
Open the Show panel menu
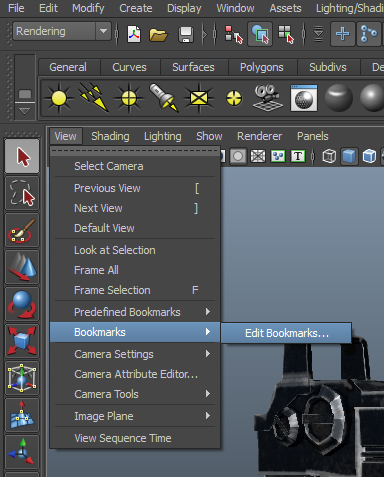209,136
